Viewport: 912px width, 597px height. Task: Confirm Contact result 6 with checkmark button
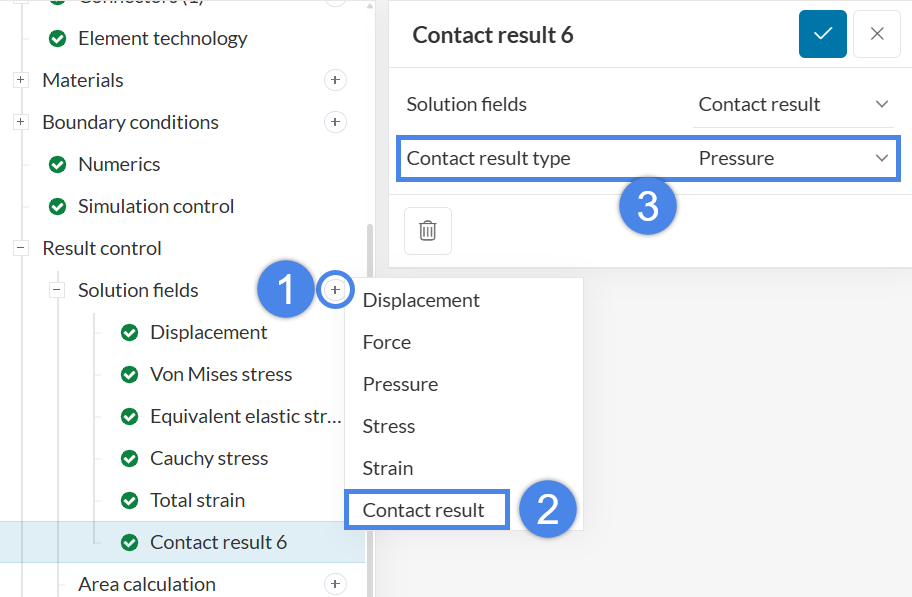pyautogui.click(x=823, y=34)
